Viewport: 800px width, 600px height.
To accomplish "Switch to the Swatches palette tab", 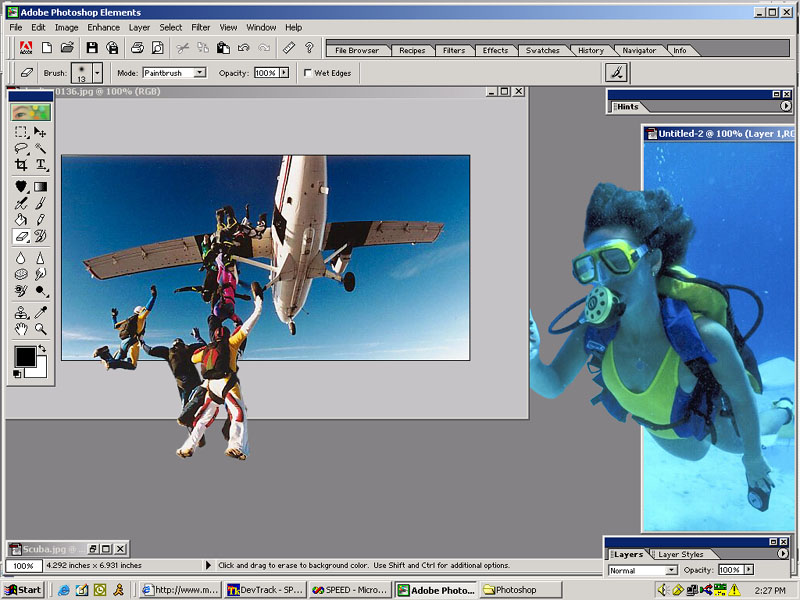I will pyautogui.click(x=543, y=50).
